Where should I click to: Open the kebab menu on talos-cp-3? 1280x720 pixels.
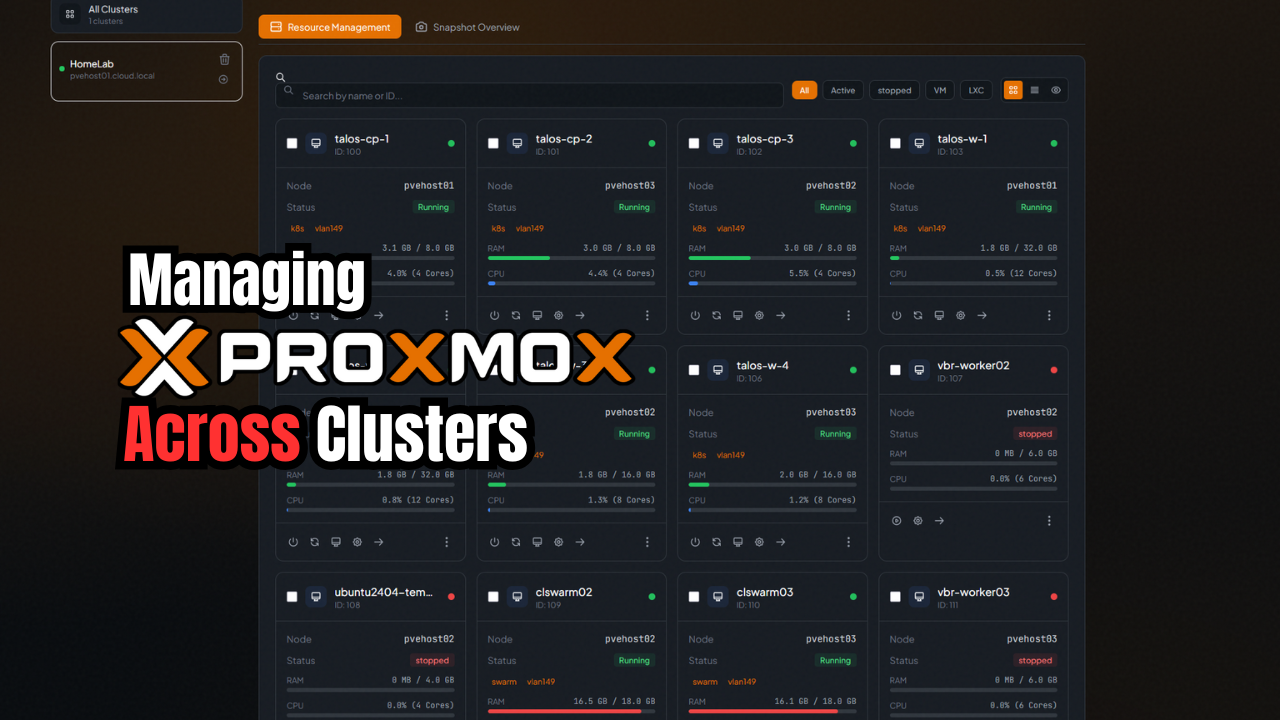(x=848, y=315)
